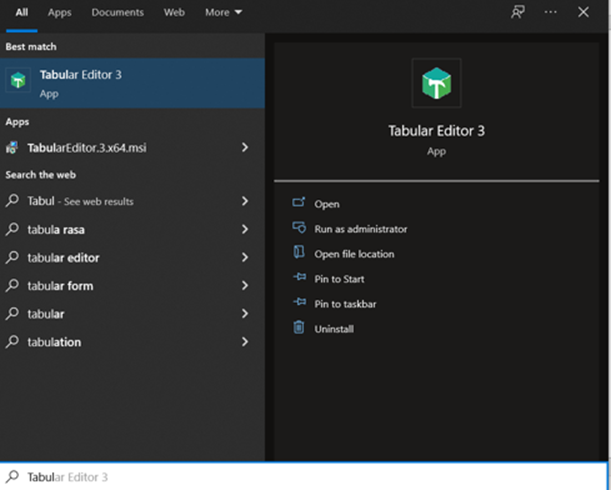Click the Pin to taskbar pin icon

coord(299,302)
